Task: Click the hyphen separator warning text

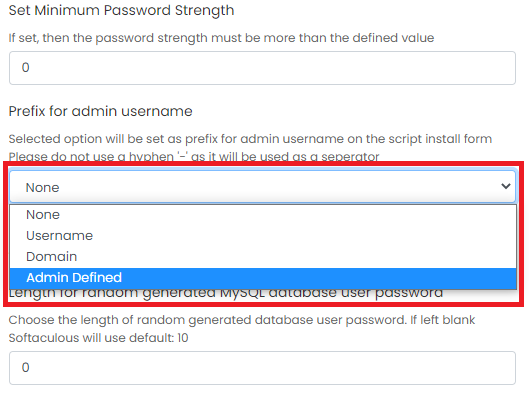Action: pyautogui.click(x=194, y=156)
